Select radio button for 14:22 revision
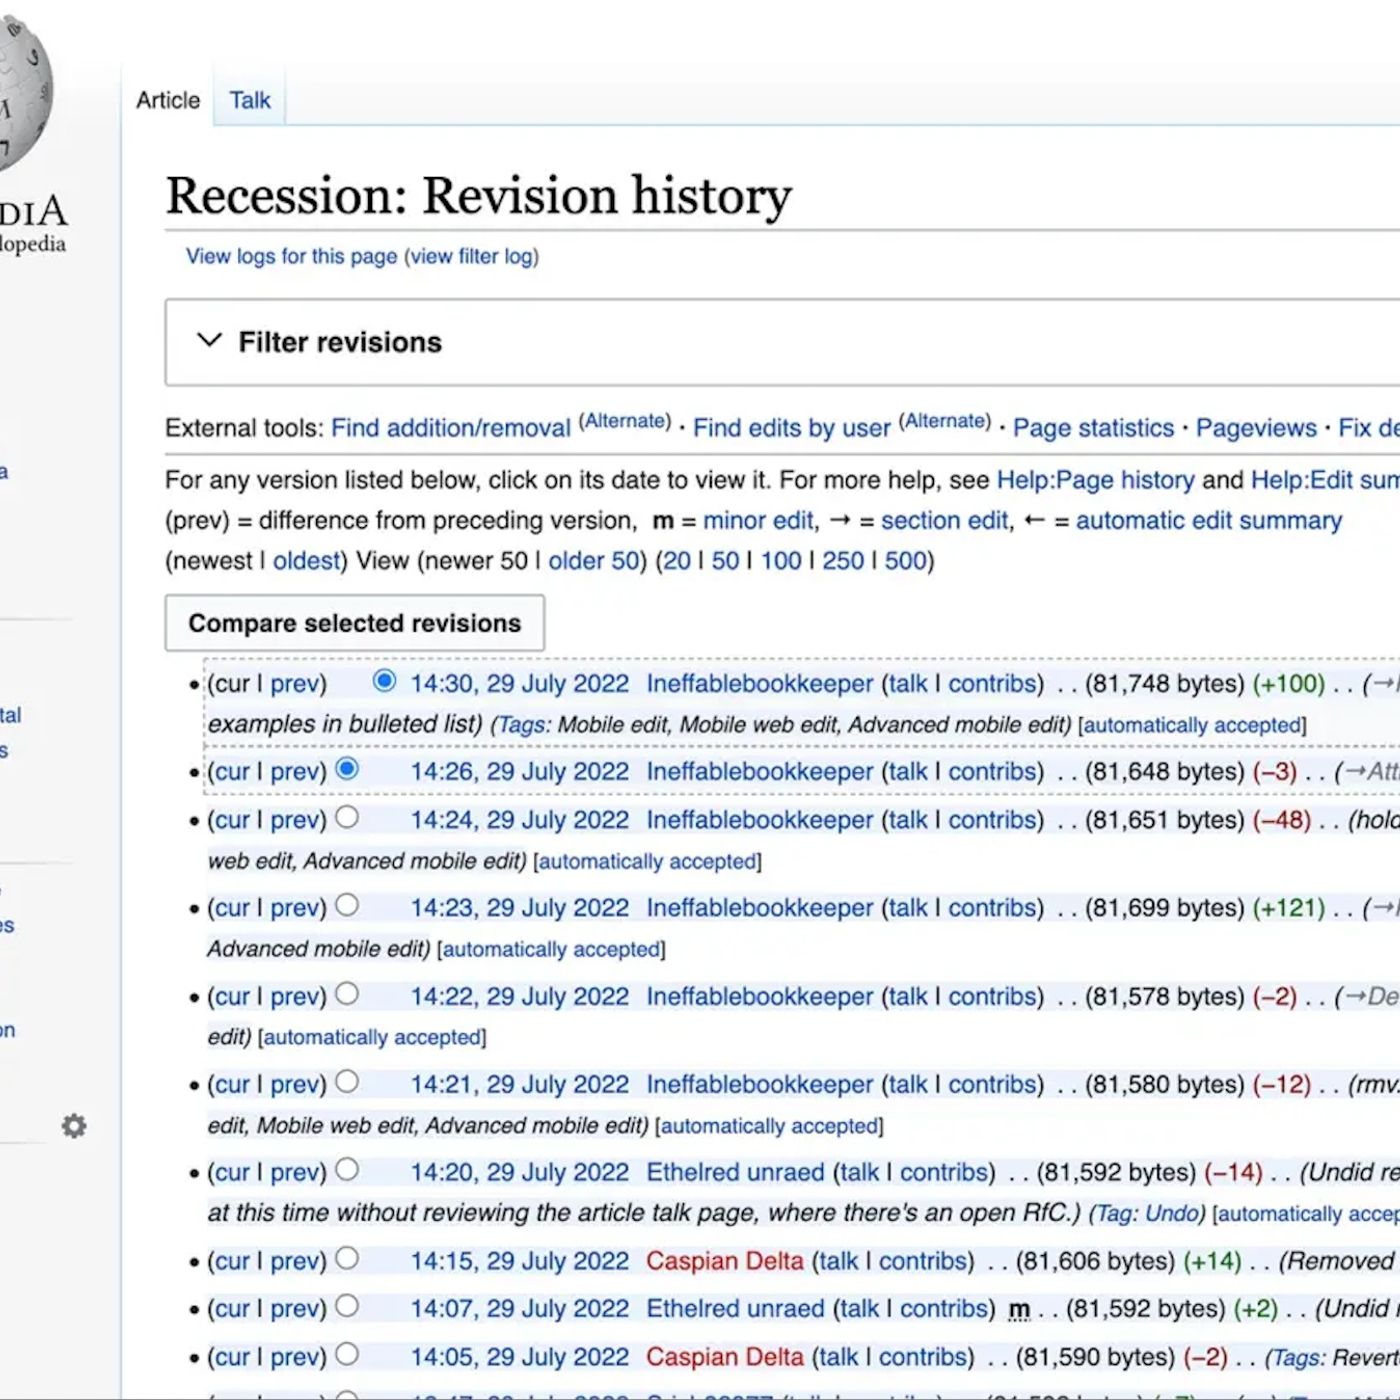This screenshot has height=1400, width=1400. (347, 994)
